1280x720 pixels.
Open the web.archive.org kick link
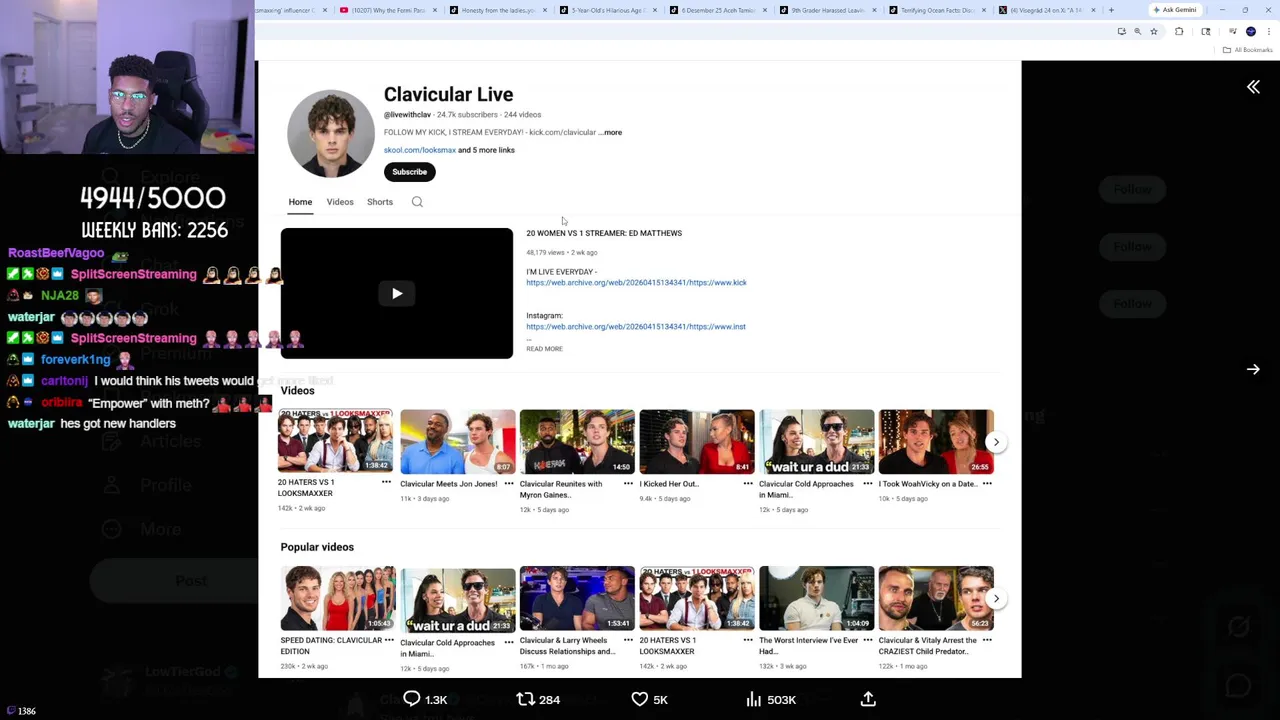coord(636,283)
